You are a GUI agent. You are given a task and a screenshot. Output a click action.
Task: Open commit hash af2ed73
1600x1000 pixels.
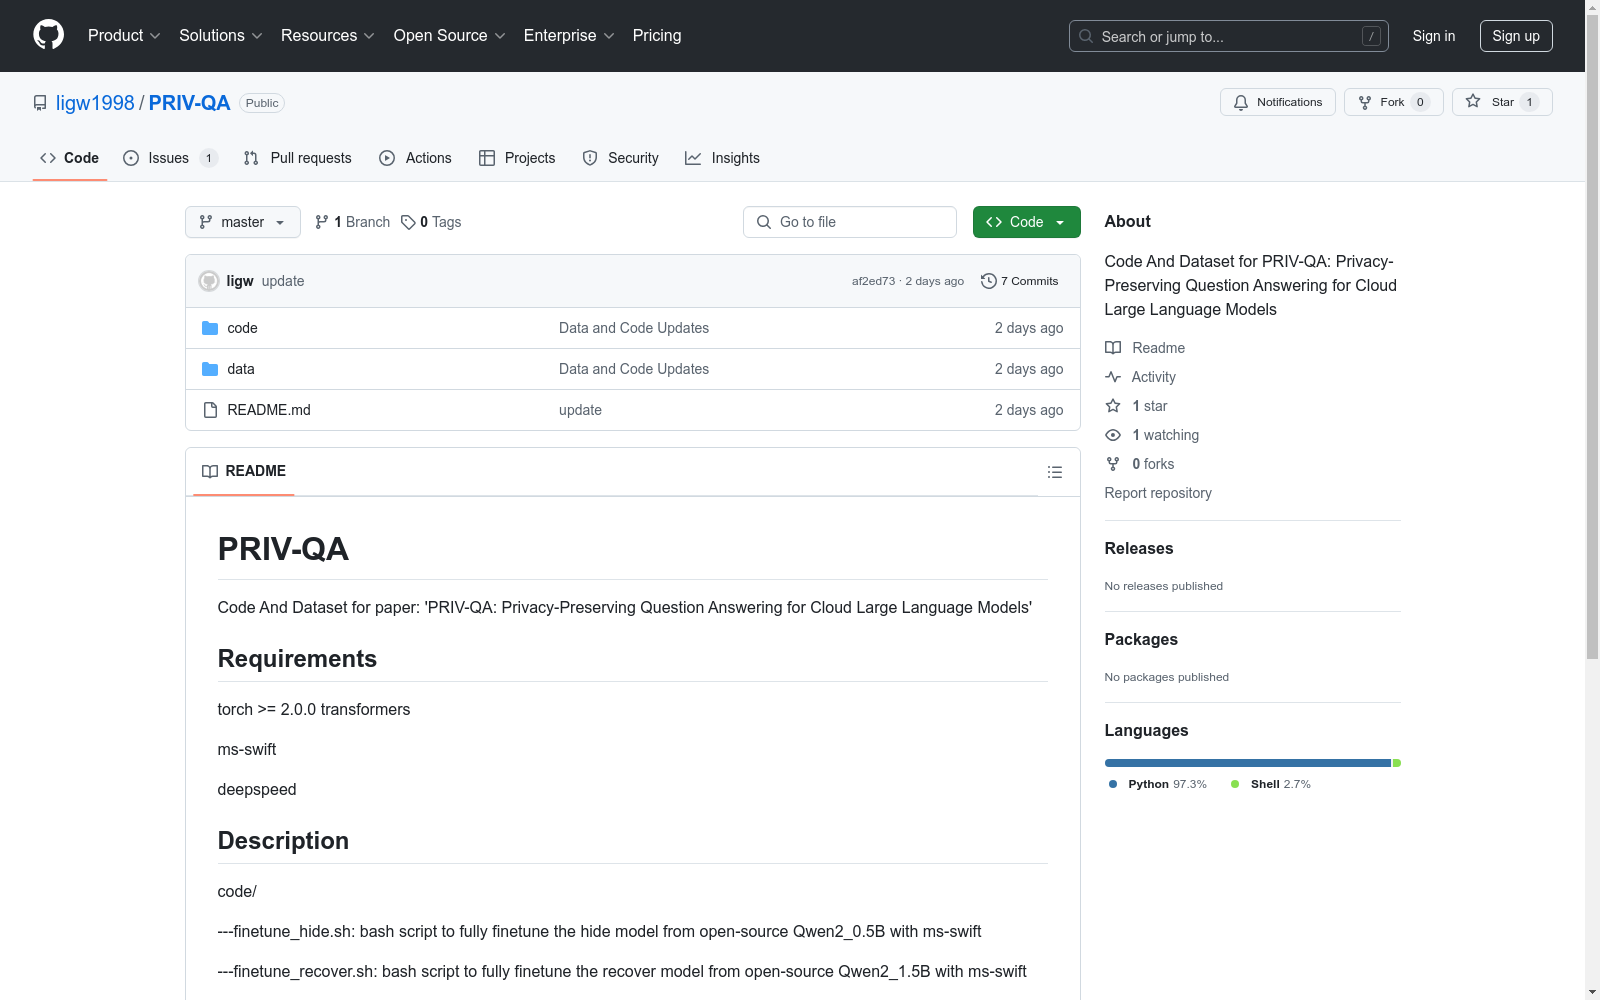click(x=873, y=281)
